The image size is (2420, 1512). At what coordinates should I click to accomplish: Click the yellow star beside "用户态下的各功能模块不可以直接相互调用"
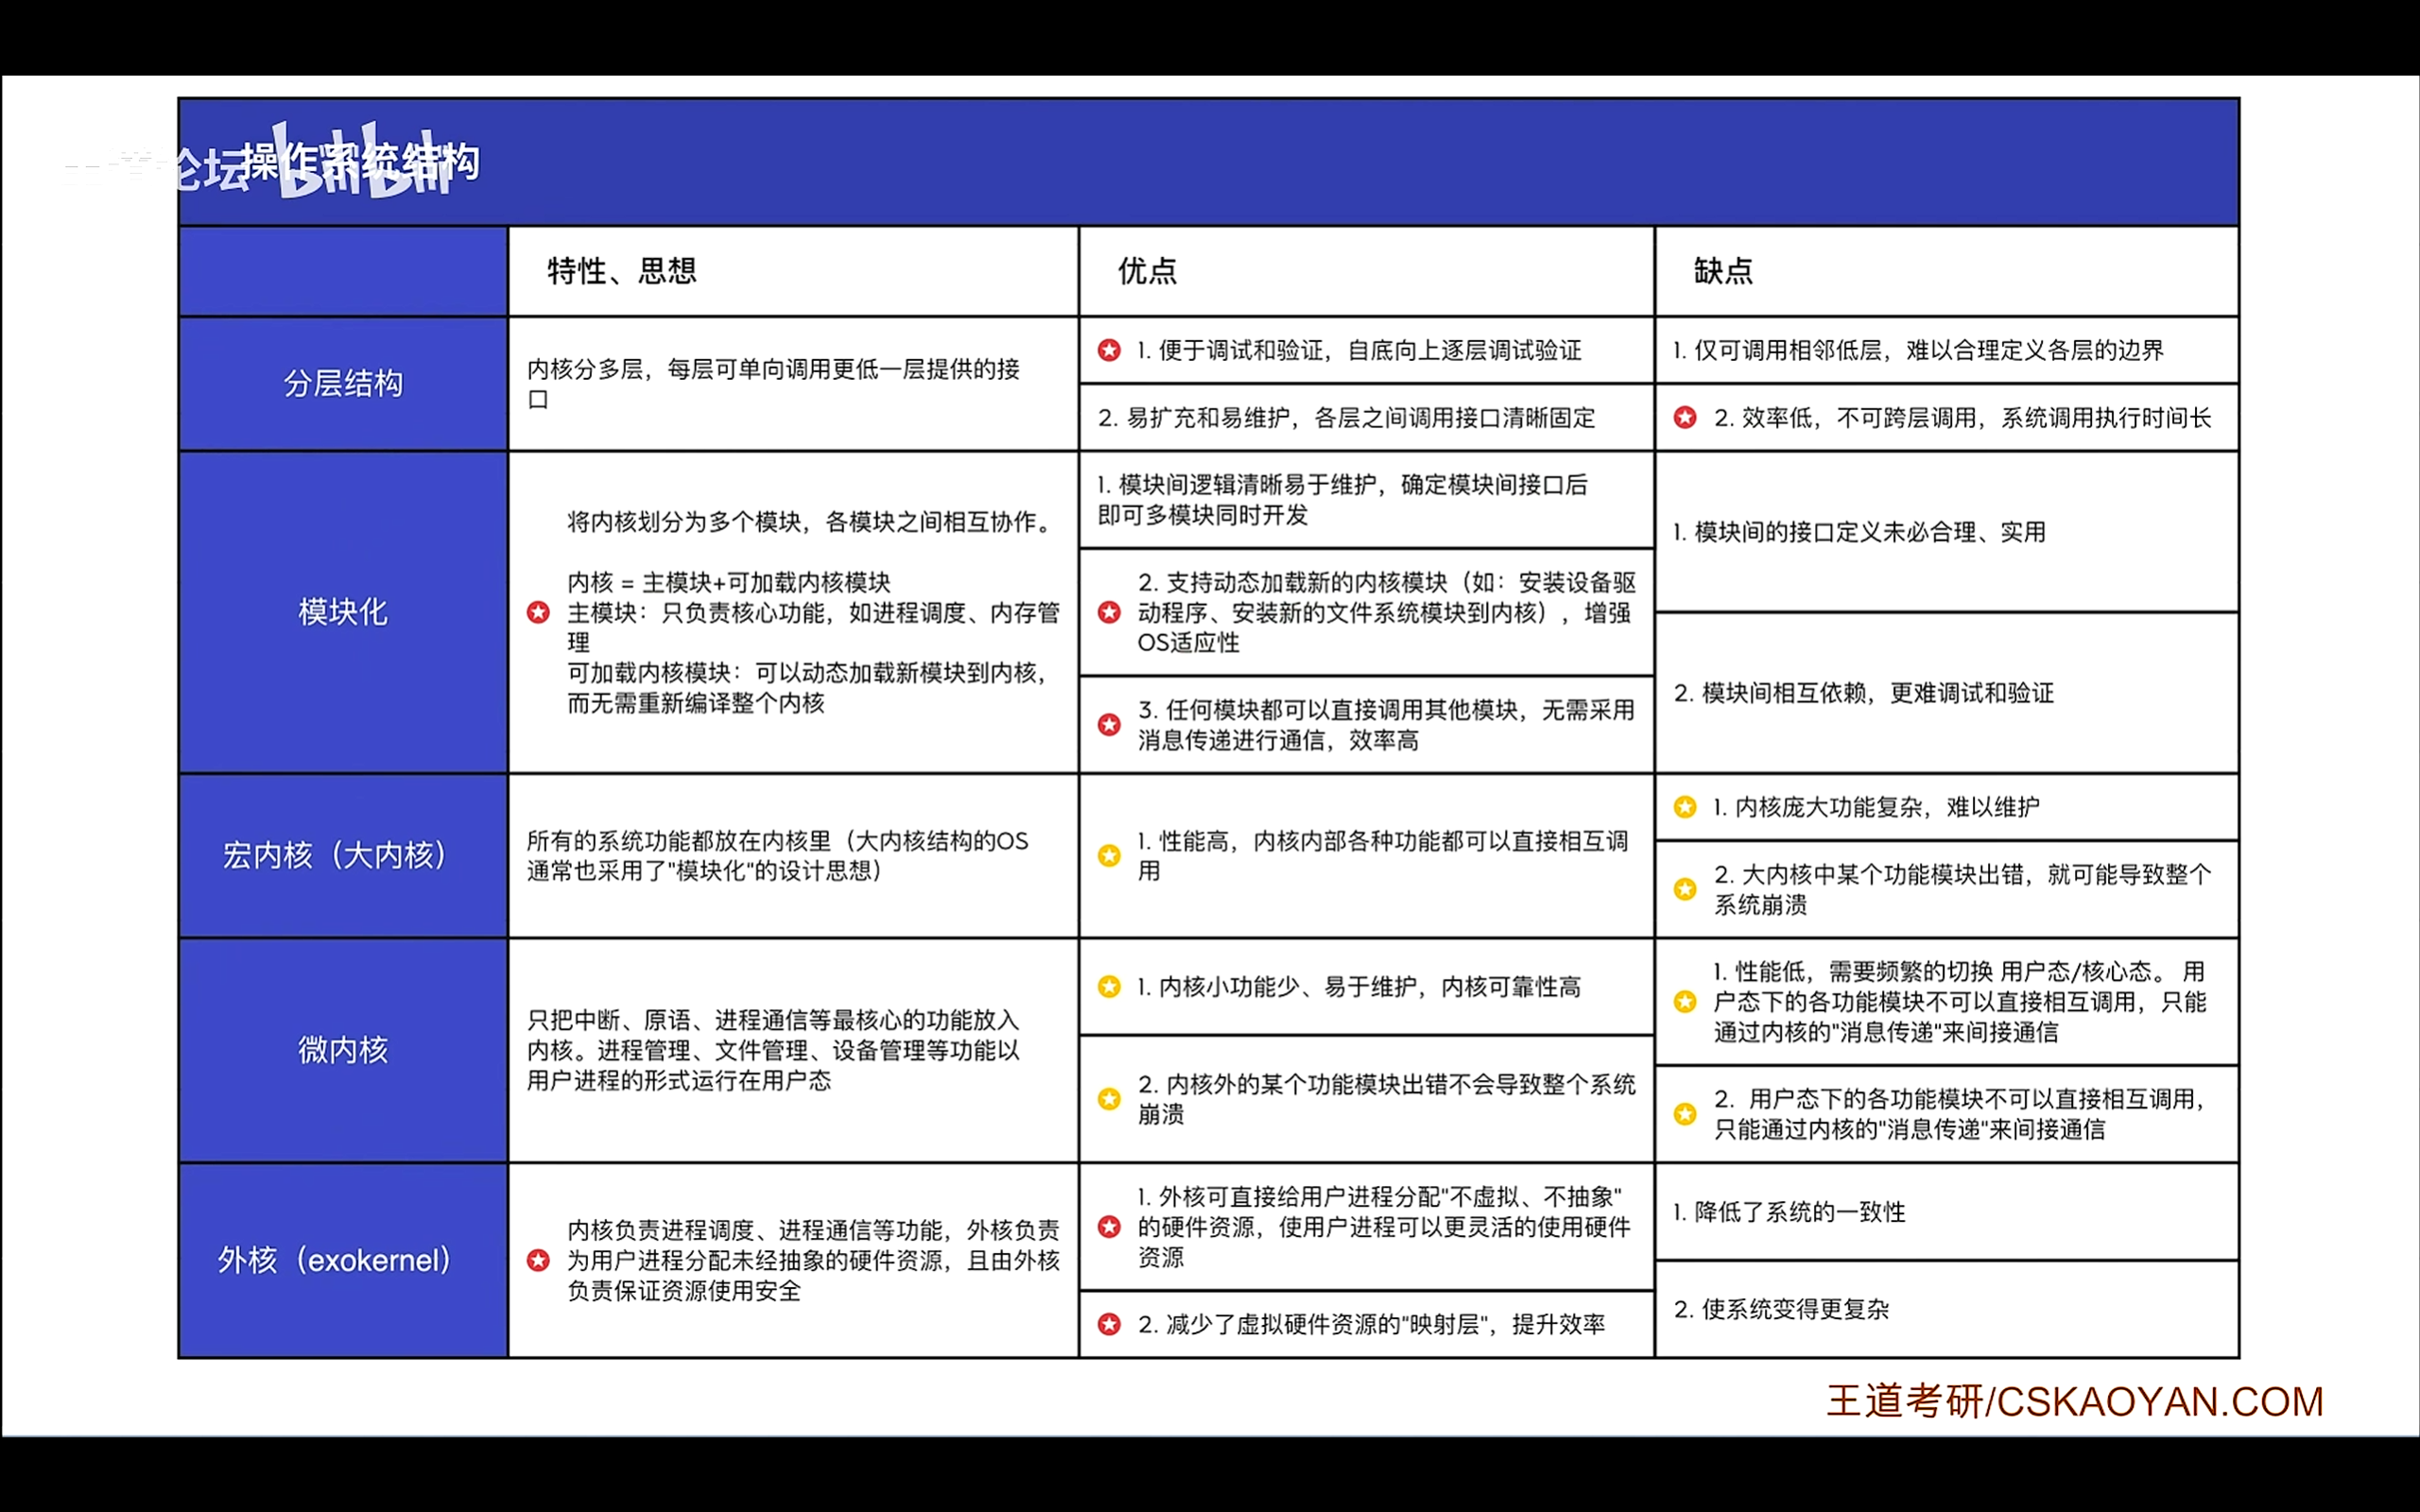coord(1684,1113)
